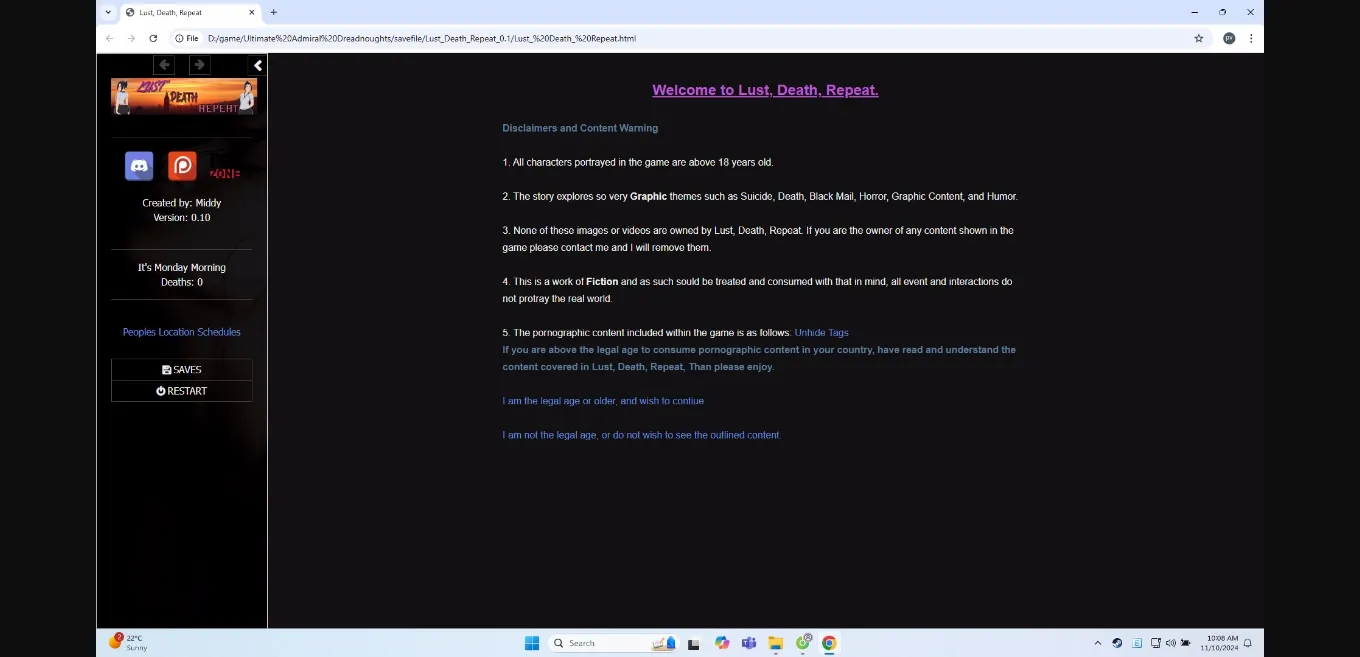Viewport: 1360px width, 657px height.
Task: Select the Lust, Death, Repeat browser tab
Action: tap(183, 12)
